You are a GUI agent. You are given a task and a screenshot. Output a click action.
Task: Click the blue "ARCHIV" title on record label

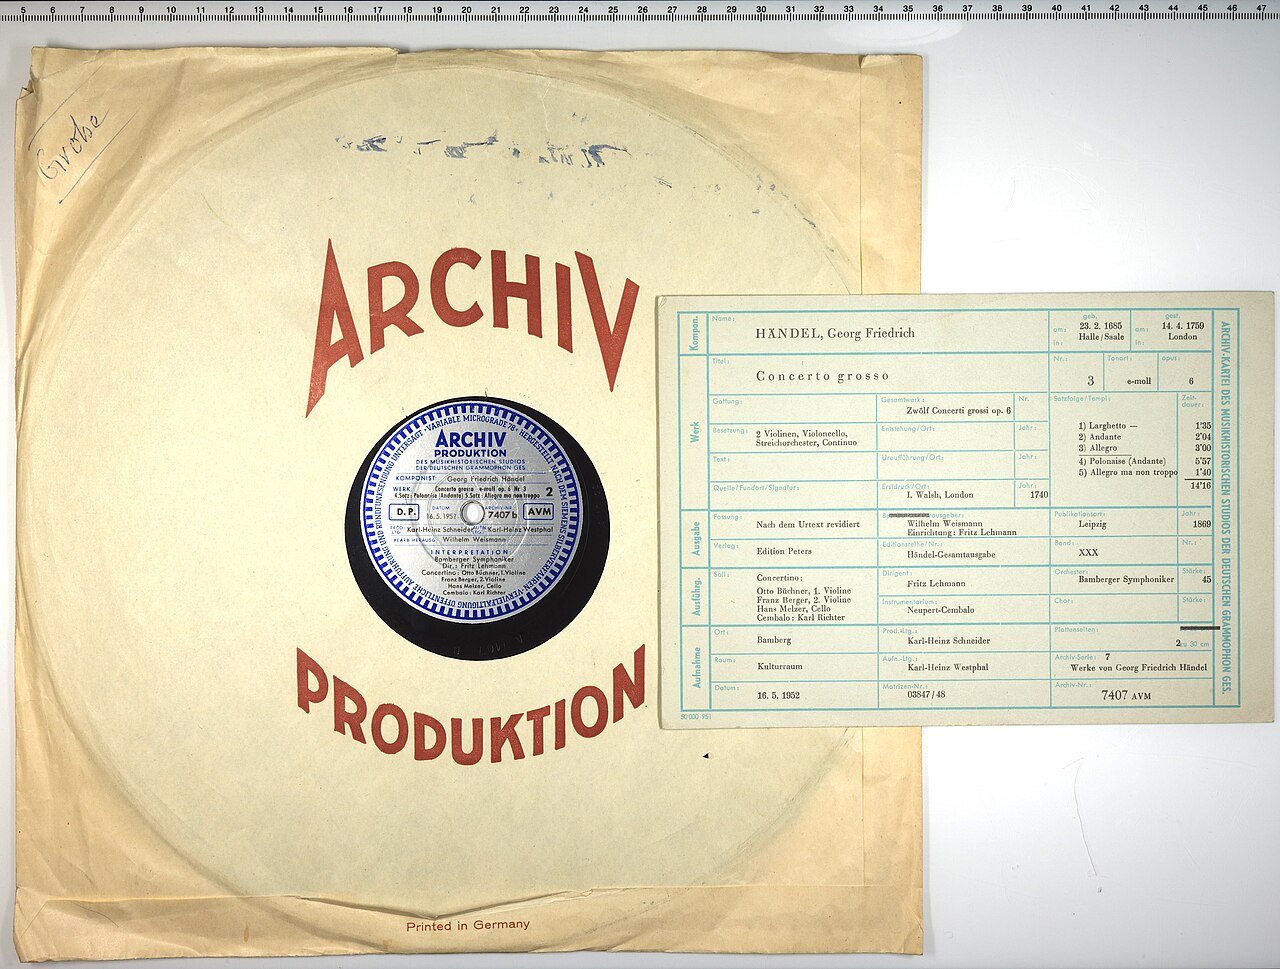click(x=470, y=439)
